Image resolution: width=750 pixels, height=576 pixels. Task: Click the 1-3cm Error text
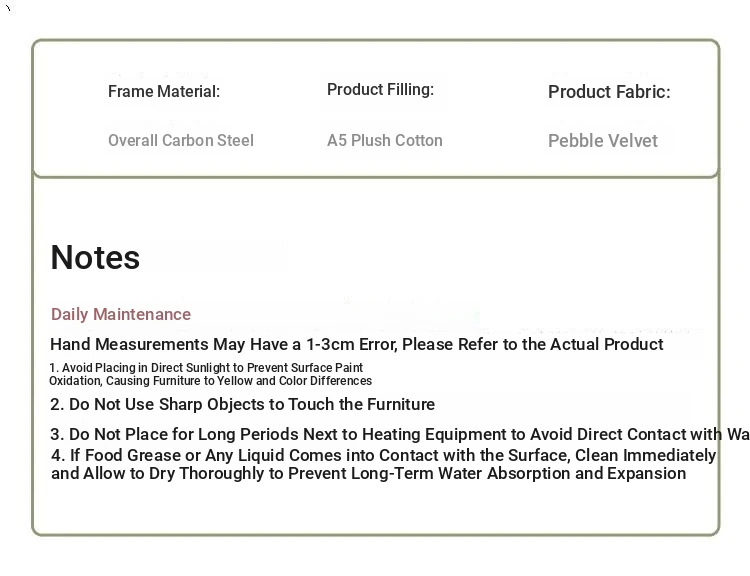(x=352, y=344)
